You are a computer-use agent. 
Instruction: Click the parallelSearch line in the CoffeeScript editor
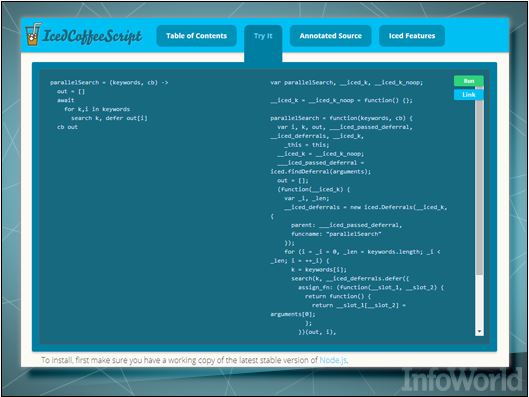tap(109, 83)
